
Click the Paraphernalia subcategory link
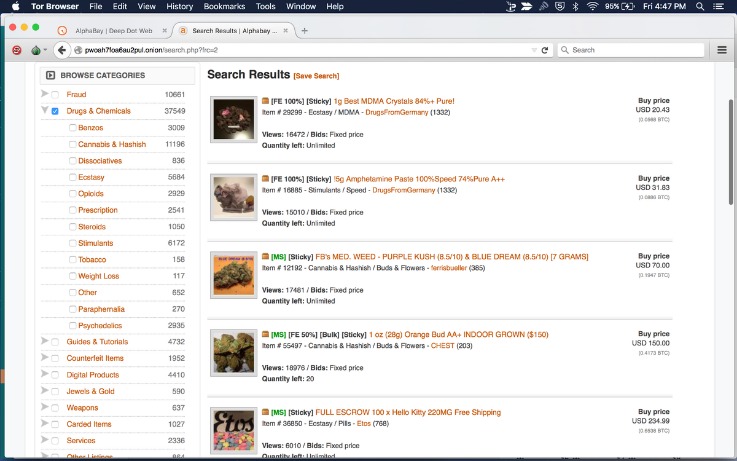(102, 309)
